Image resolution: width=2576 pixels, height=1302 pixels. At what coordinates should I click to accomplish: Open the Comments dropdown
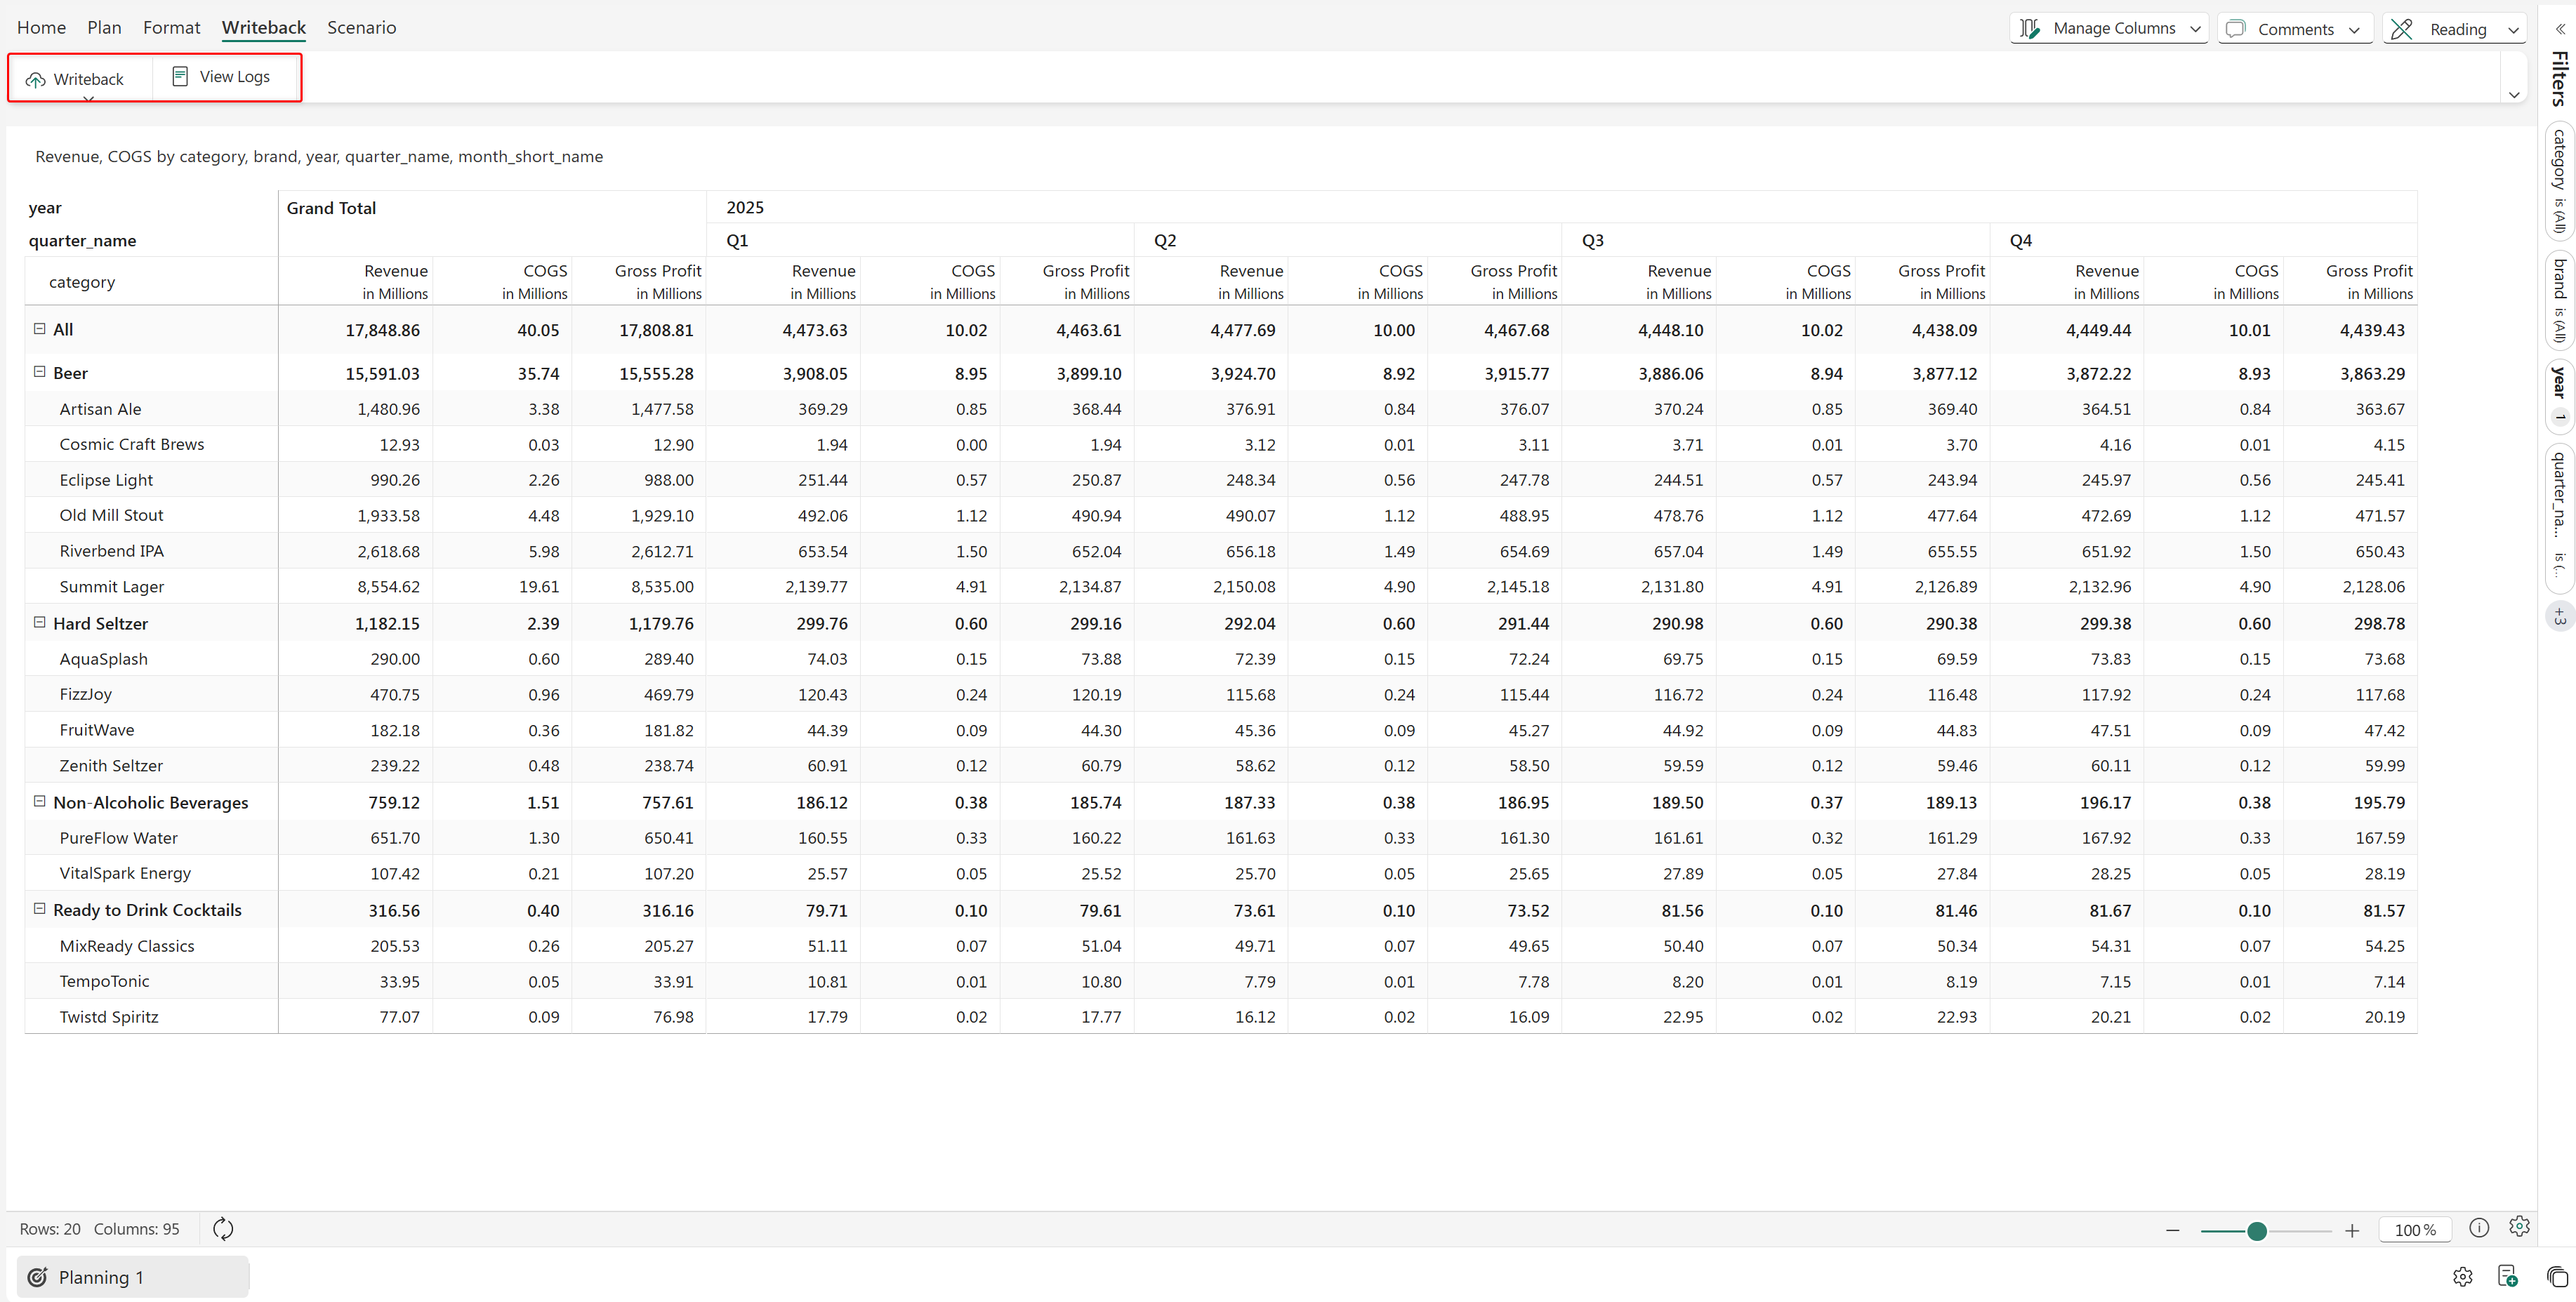pyautogui.click(x=2294, y=29)
